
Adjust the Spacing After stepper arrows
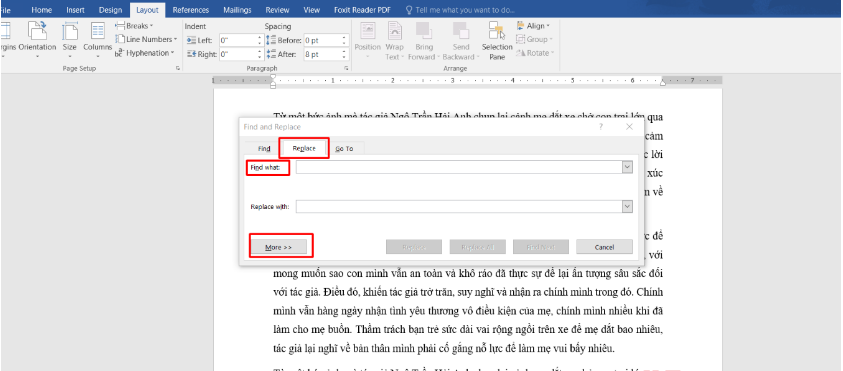[x=344, y=54]
